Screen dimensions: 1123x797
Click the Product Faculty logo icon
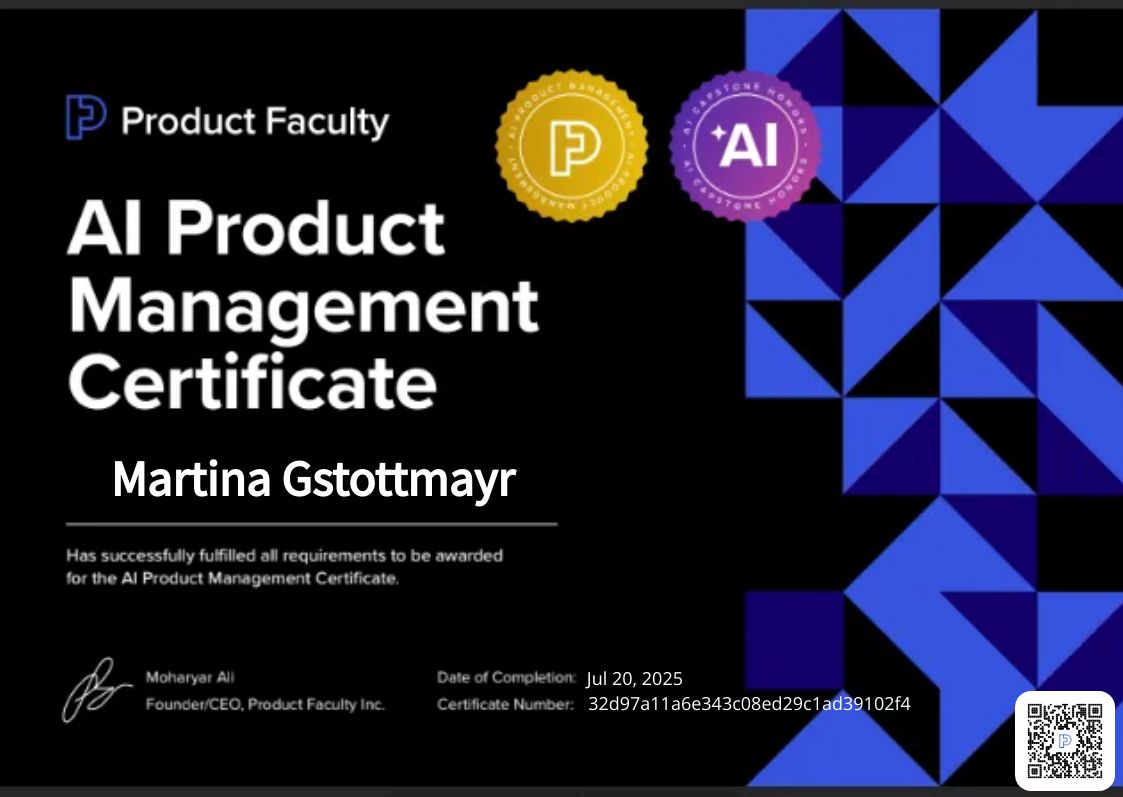click(x=84, y=119)
